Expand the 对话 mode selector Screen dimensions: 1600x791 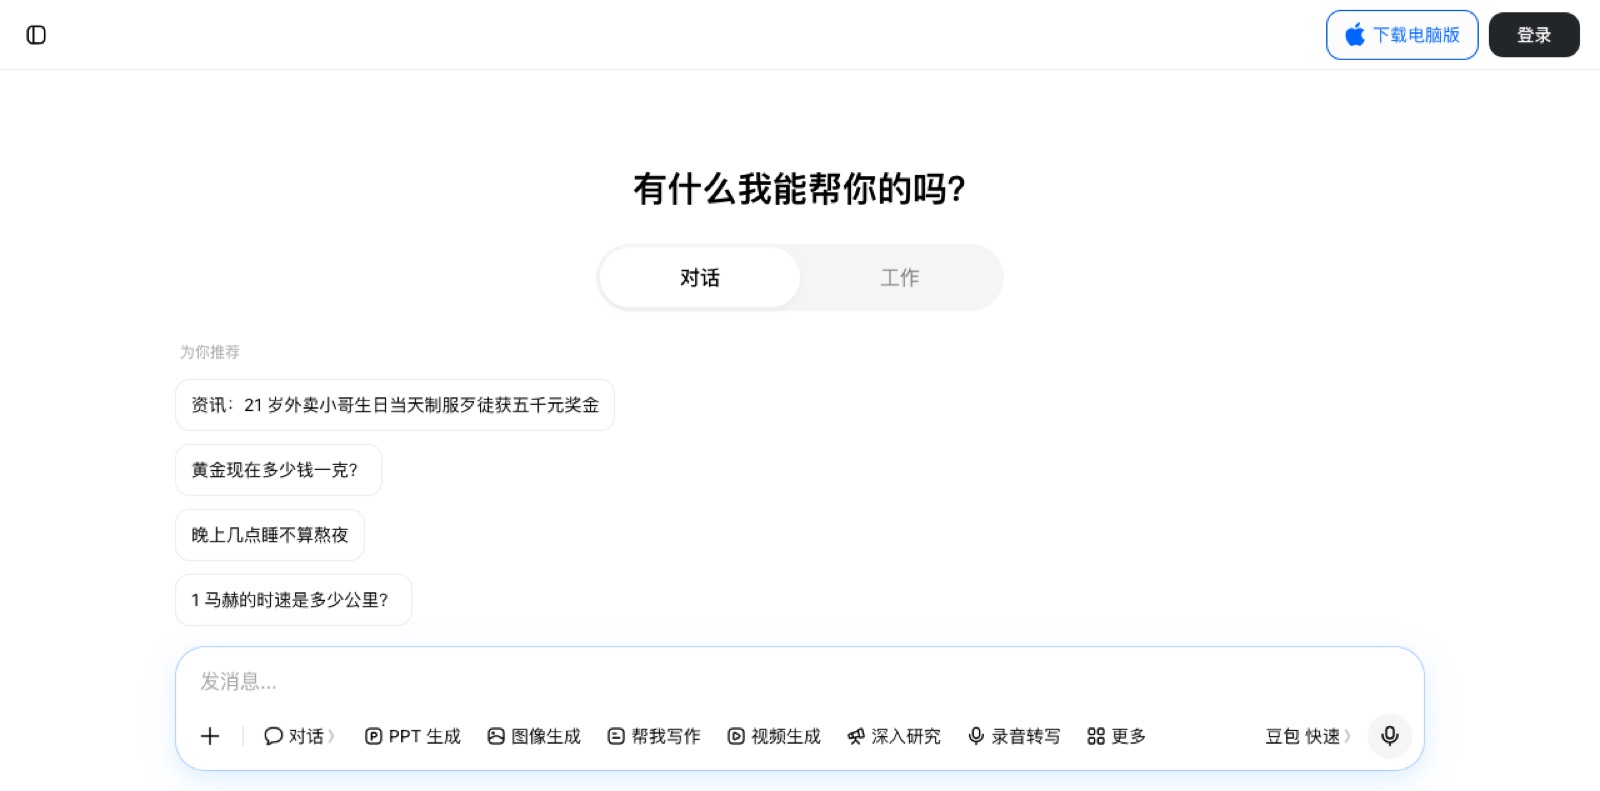[299, 736]
